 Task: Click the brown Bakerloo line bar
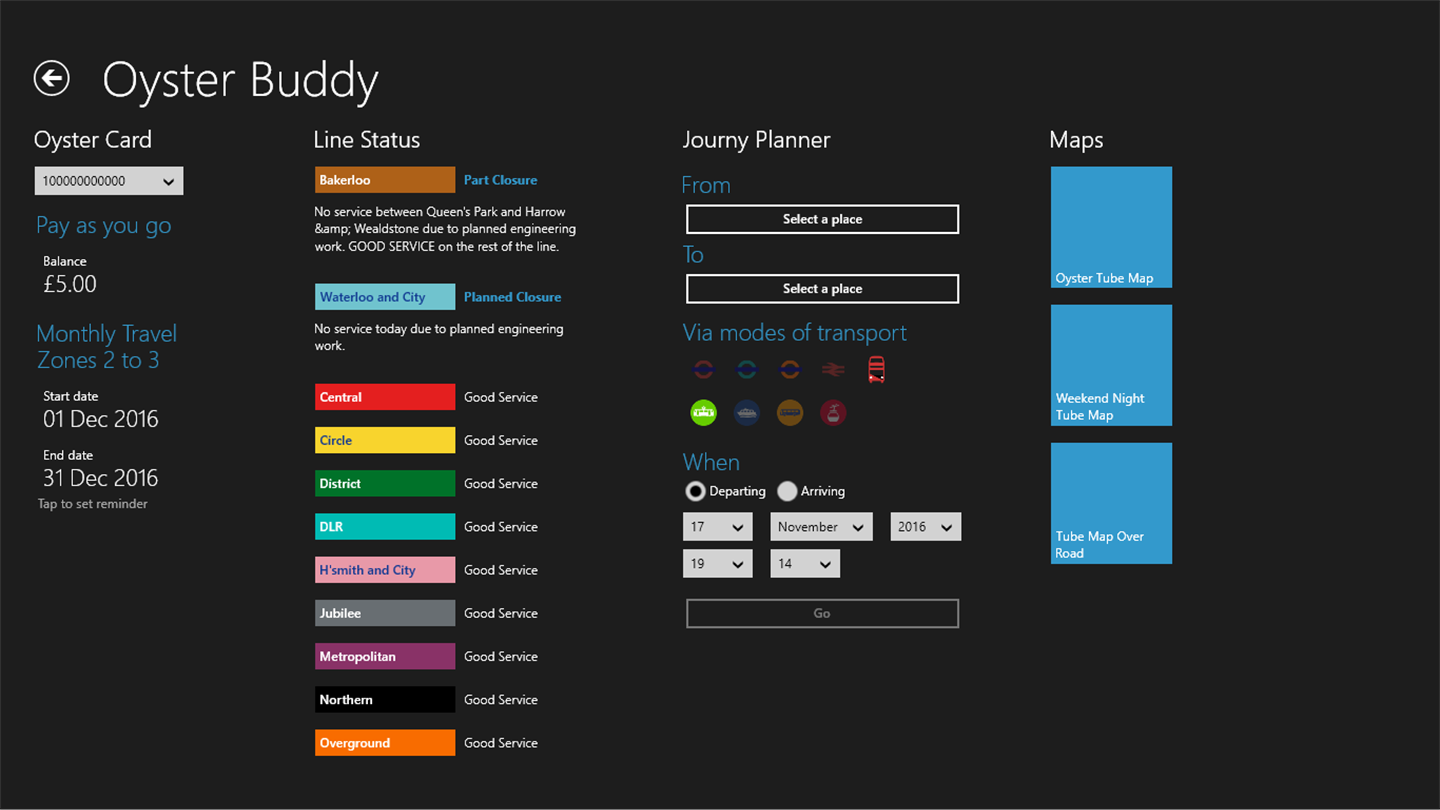point(385,180)
